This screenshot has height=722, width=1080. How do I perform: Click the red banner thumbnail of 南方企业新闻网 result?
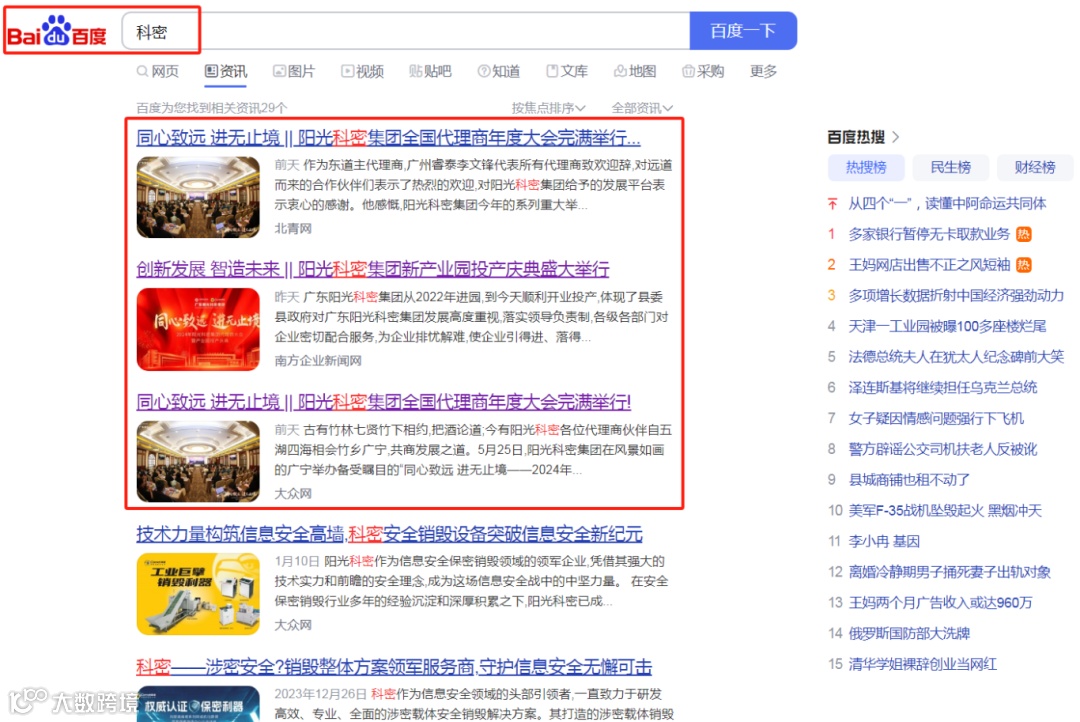click(198, 329)
